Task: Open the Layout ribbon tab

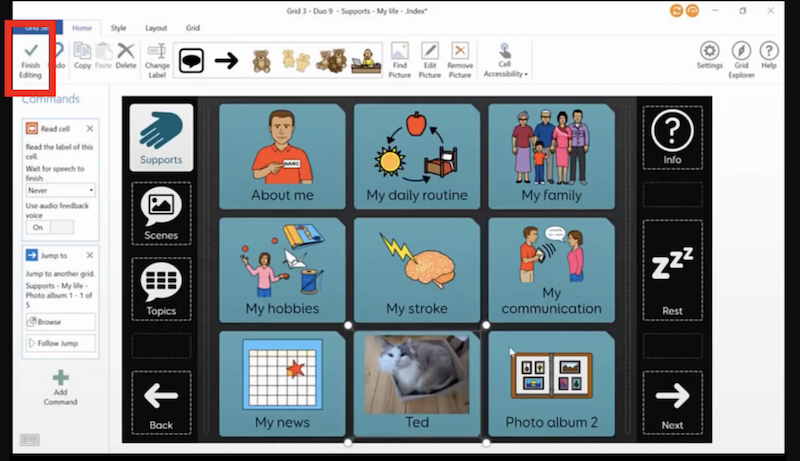Action: tap(156, 28)
